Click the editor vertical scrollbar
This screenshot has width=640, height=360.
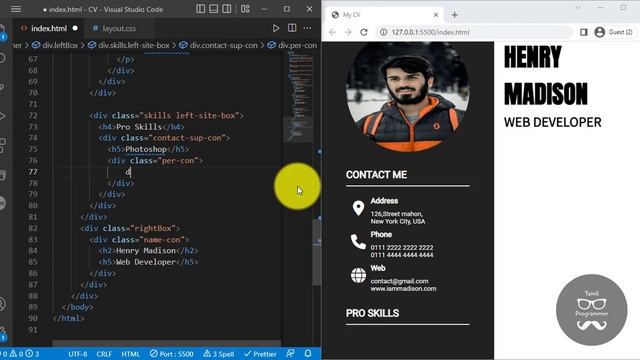[x=317, y=252]
